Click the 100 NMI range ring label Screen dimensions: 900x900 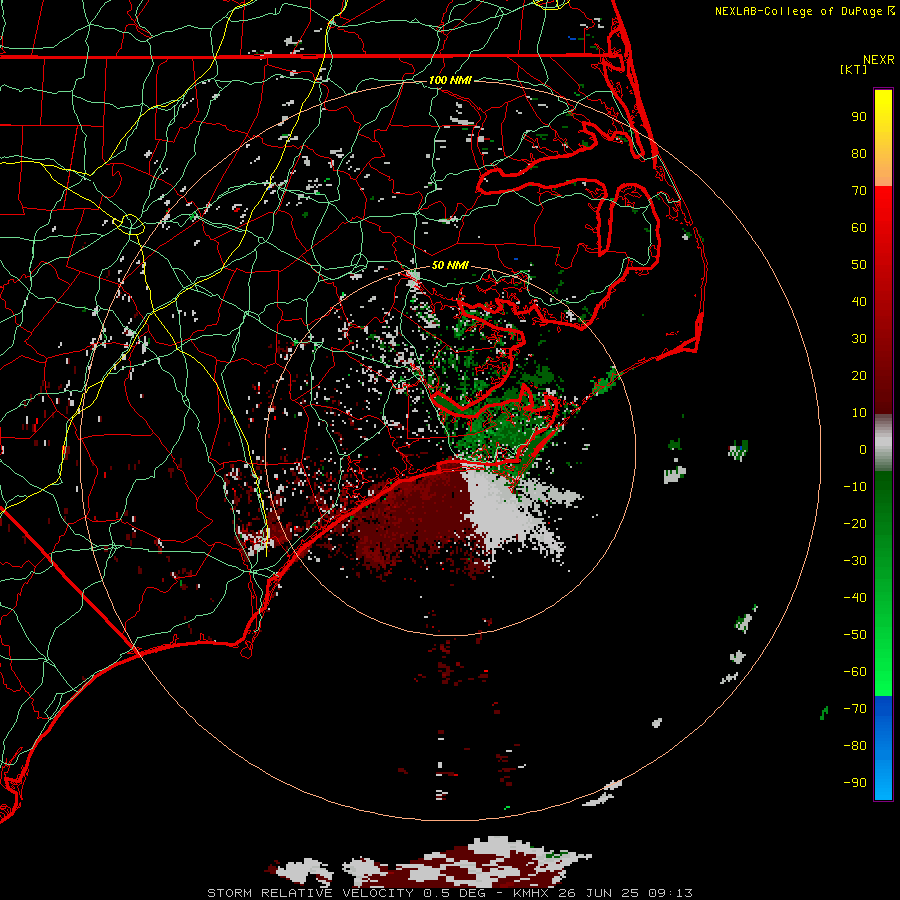450,80
